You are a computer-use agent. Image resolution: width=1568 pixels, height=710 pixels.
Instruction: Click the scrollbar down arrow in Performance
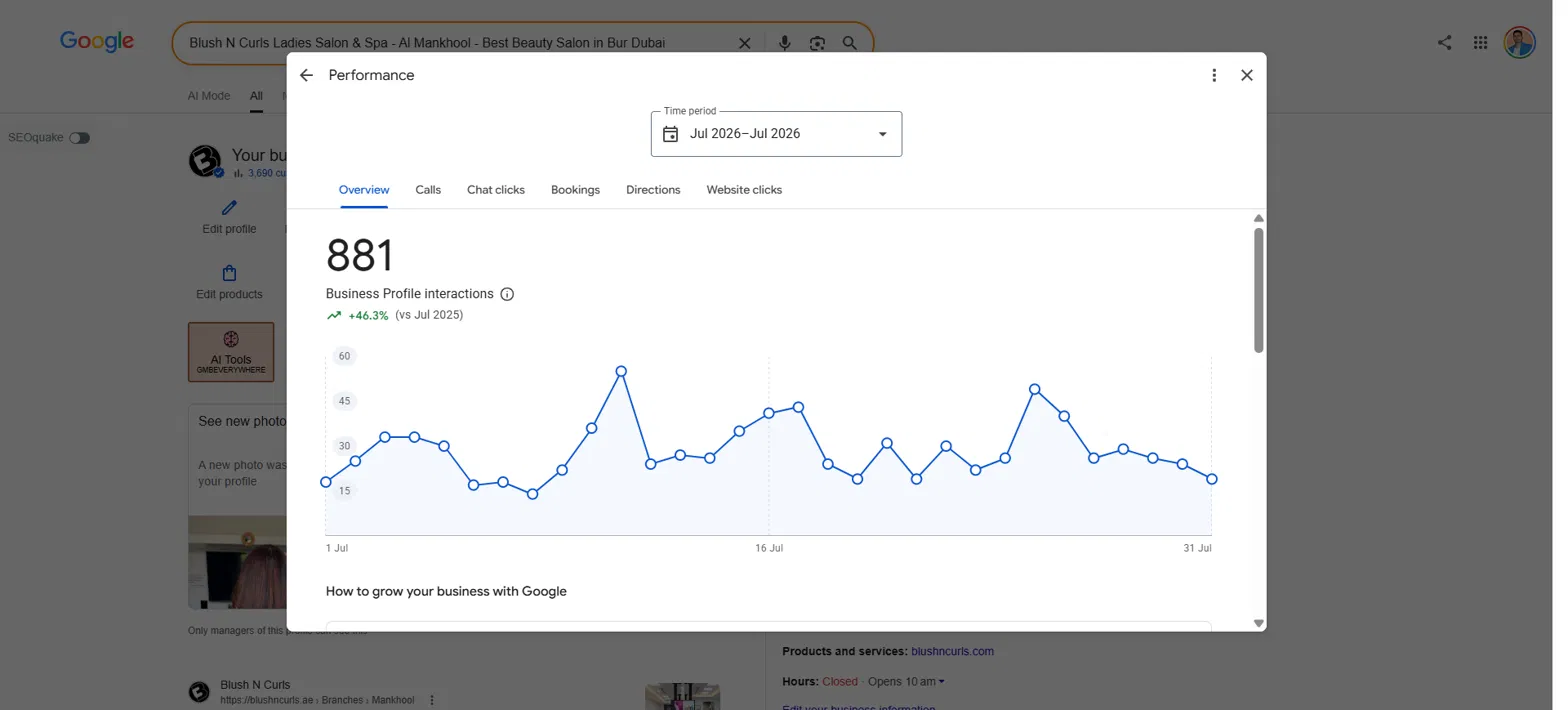tap(1259, 623)
